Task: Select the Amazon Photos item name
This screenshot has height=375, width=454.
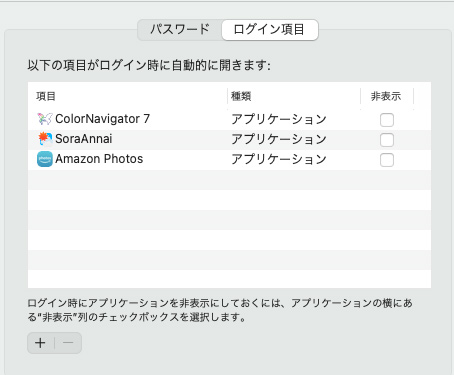Action: coord(99,159)
